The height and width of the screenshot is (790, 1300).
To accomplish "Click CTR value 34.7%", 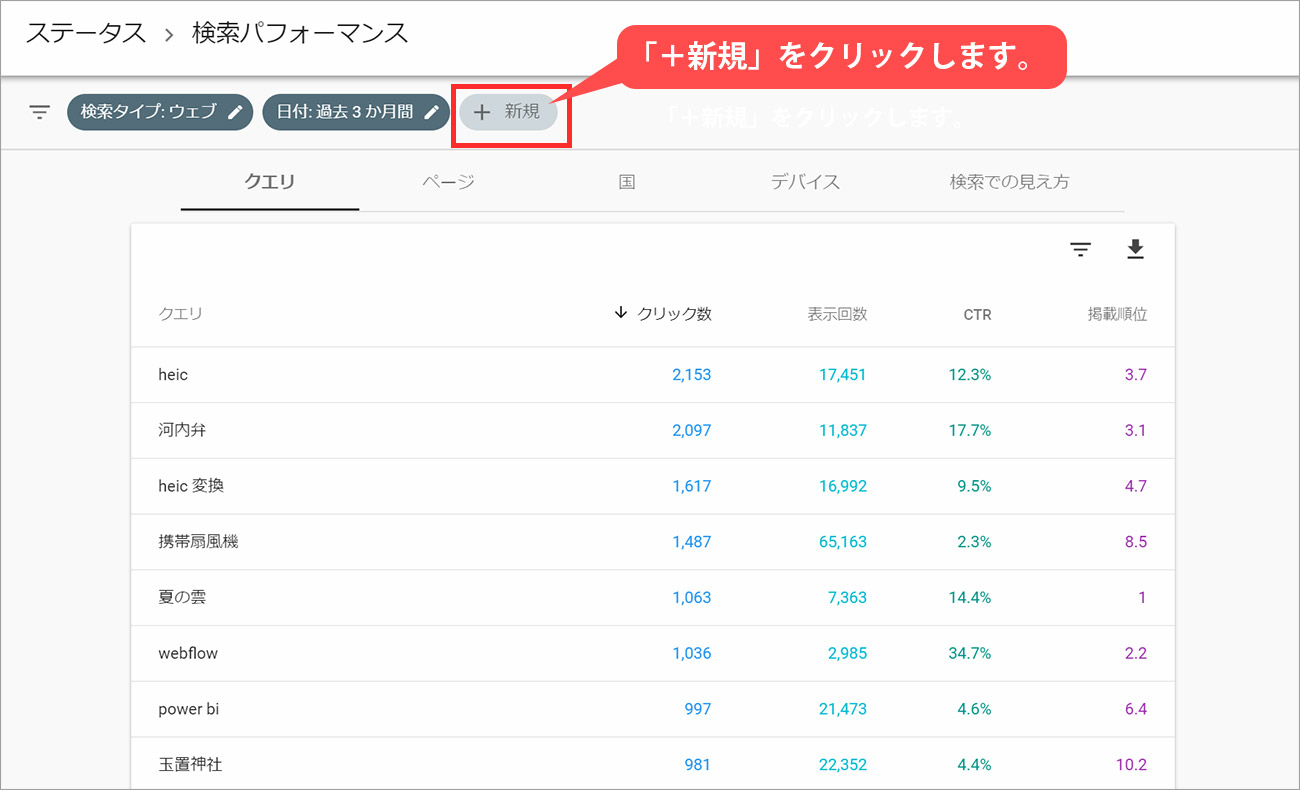I will tap(970, 654).
